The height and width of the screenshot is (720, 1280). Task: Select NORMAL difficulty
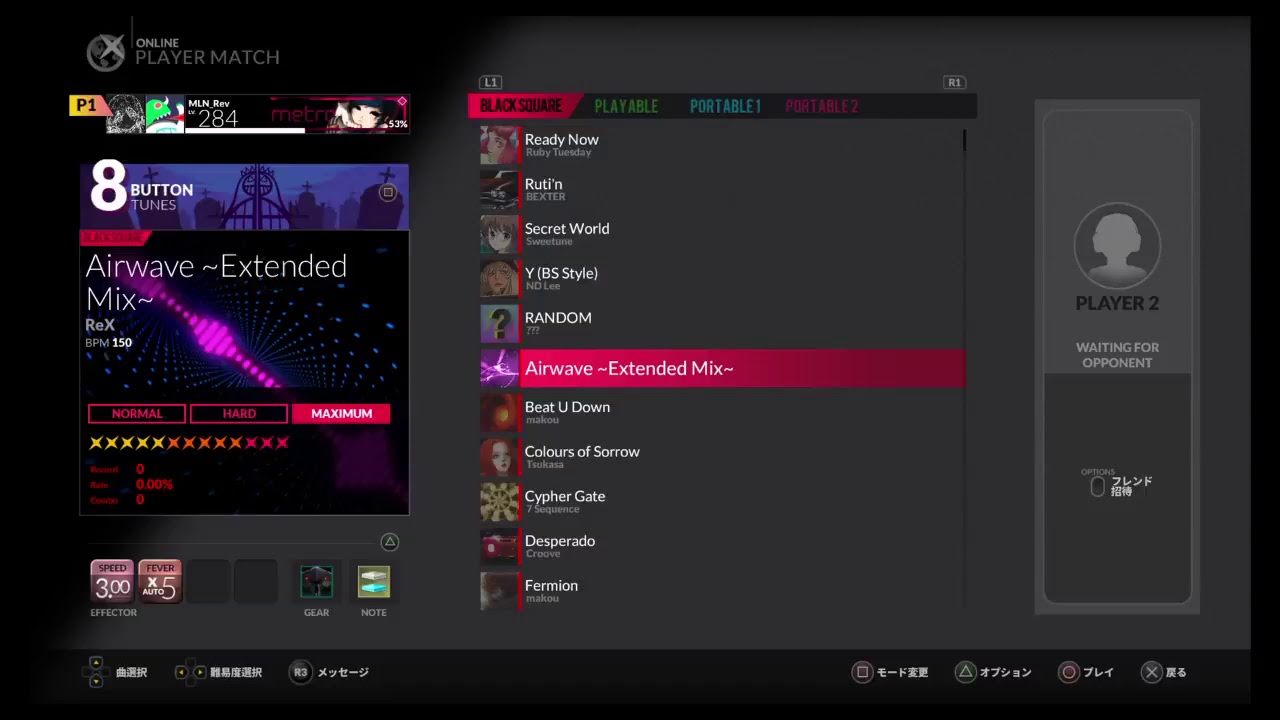[137, 414]
